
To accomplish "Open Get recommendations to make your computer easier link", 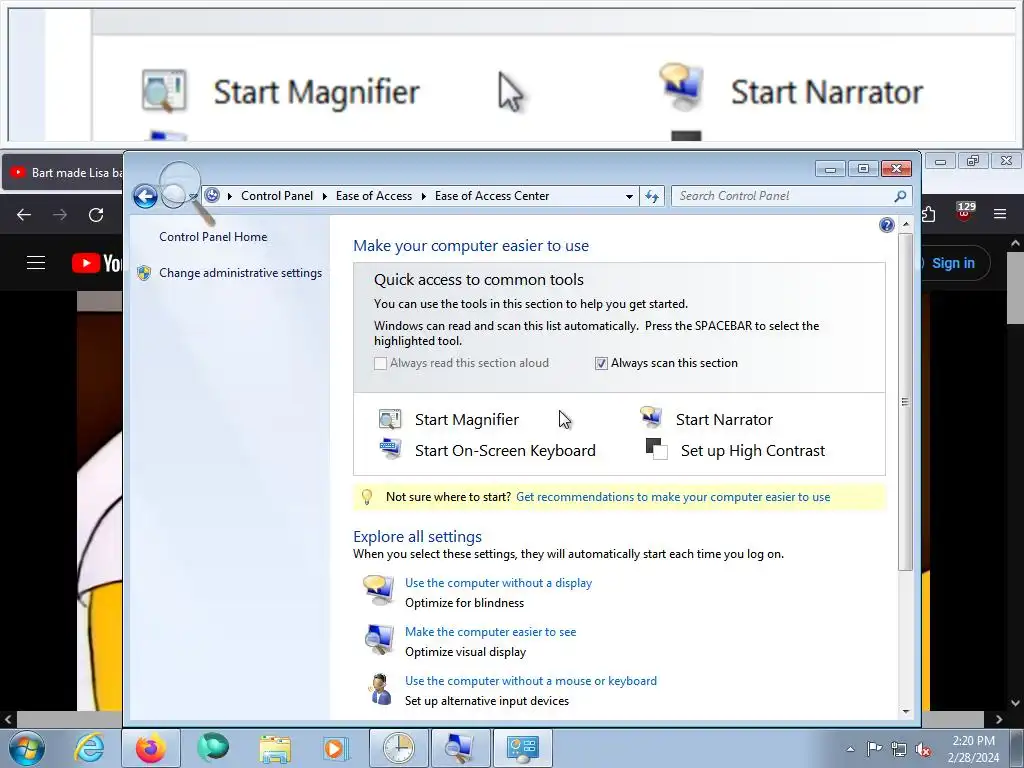I will click(x=673, y=497).
